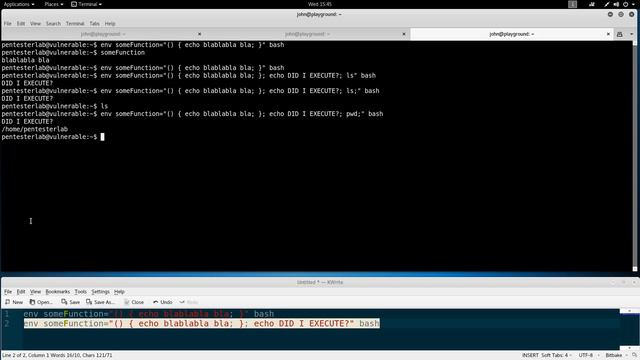This screenshot has width=640, height=360.
Task: Click line 1 text in KWrite editor
Action: pyautogui.click(x=149, y=314)
